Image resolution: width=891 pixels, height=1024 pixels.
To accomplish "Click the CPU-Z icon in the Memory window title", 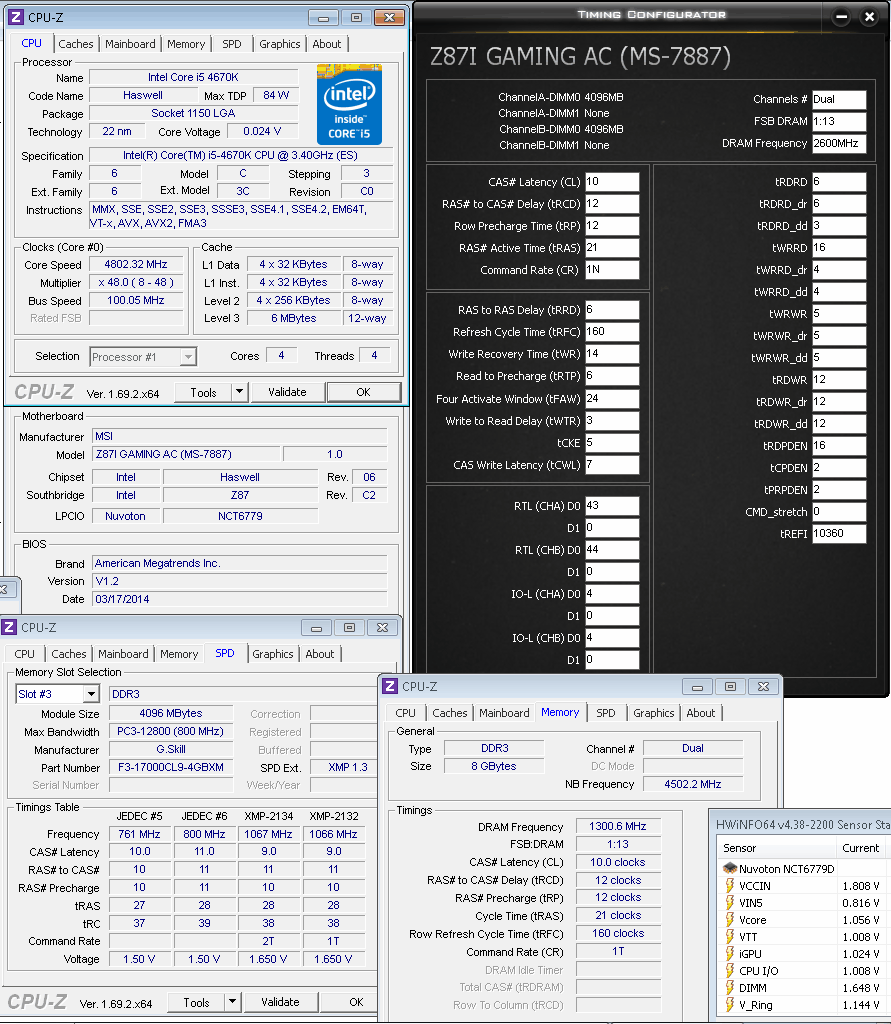I will click(x=390, y=686).
